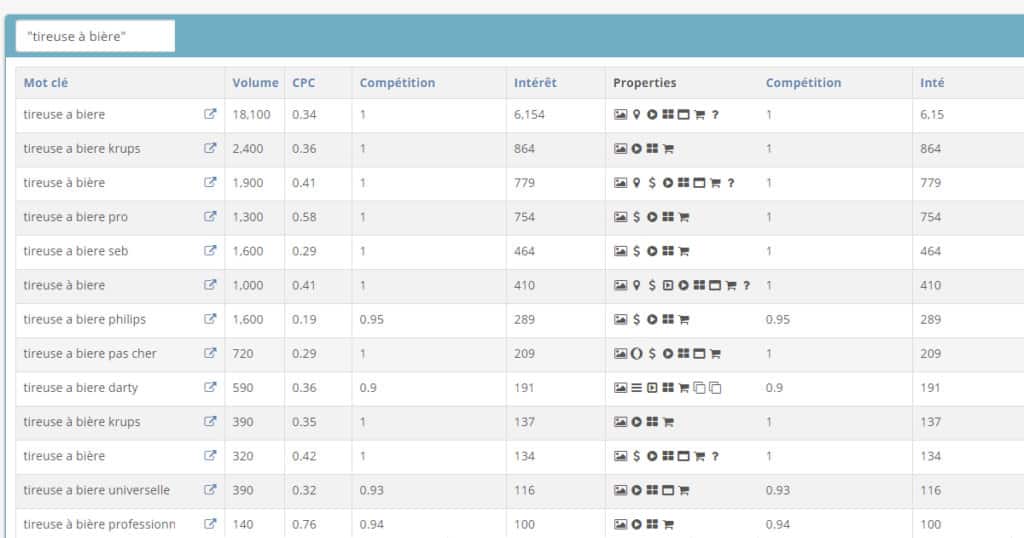The image size is (1024, 538).
Task: Open external link for 'tireuse a biere krups' with volume 2,400
Action: tap(210, 148)
